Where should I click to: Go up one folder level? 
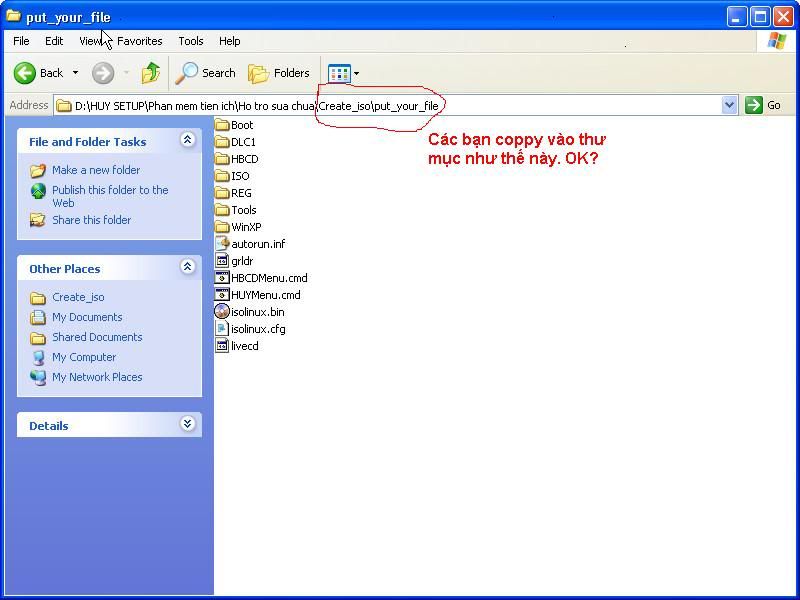pyautogui.click(x=151, y=73)
